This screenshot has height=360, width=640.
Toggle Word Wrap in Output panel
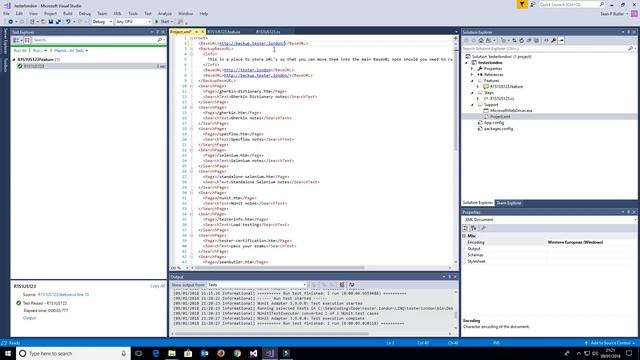[x=352, y=285]
